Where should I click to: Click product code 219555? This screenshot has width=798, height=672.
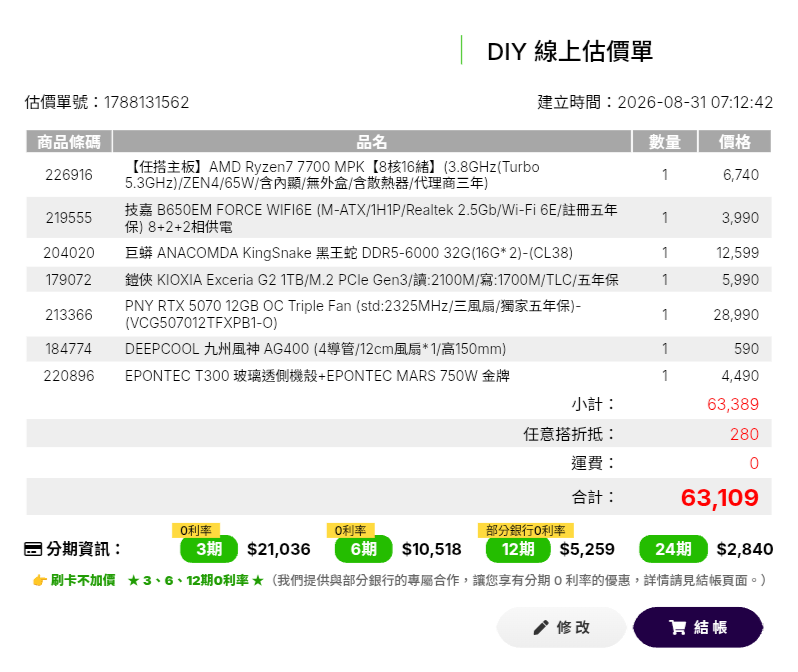(x=69, y=218)
